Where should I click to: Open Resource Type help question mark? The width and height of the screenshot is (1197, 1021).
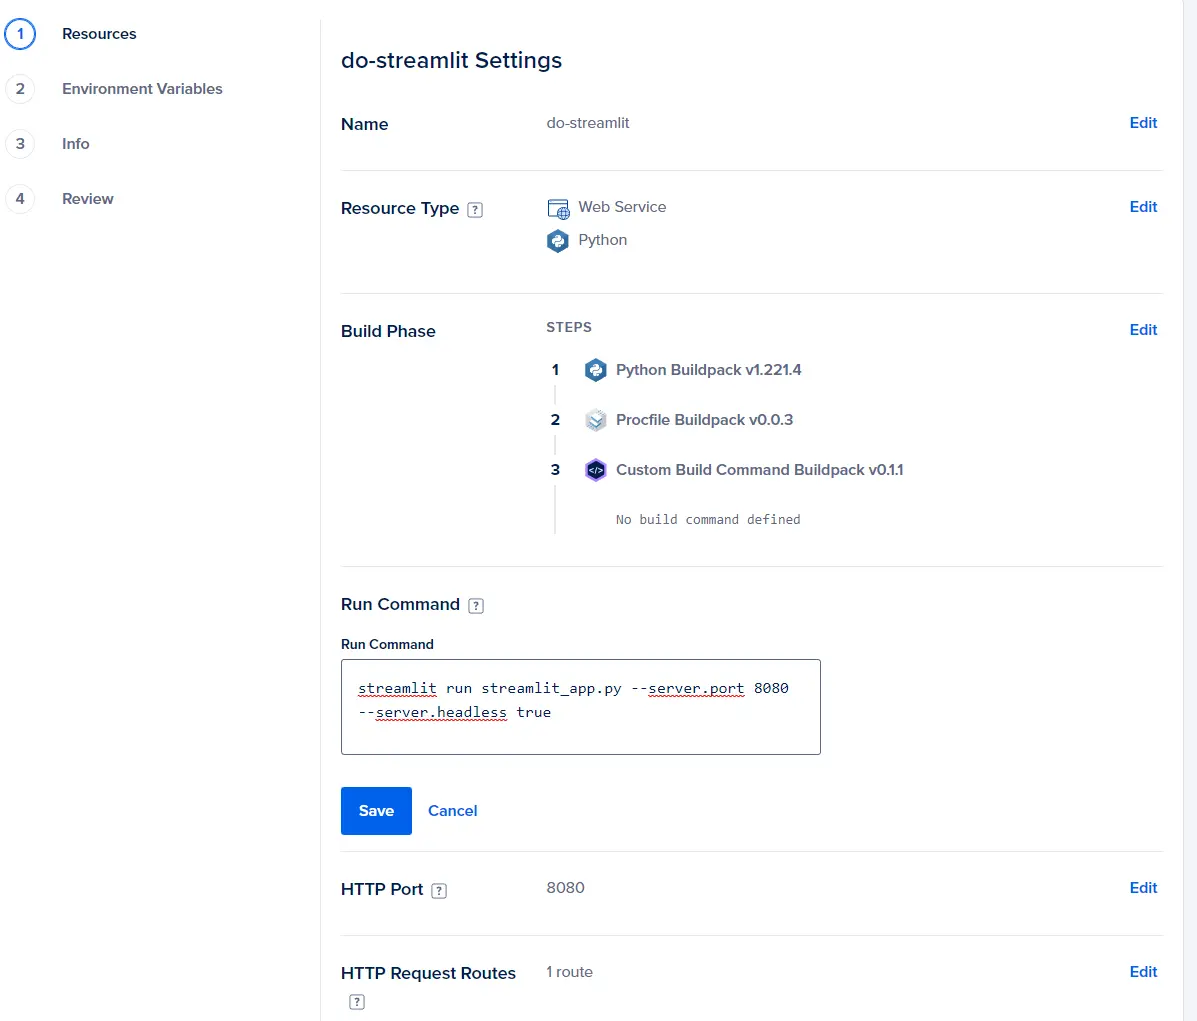[475, 209]
